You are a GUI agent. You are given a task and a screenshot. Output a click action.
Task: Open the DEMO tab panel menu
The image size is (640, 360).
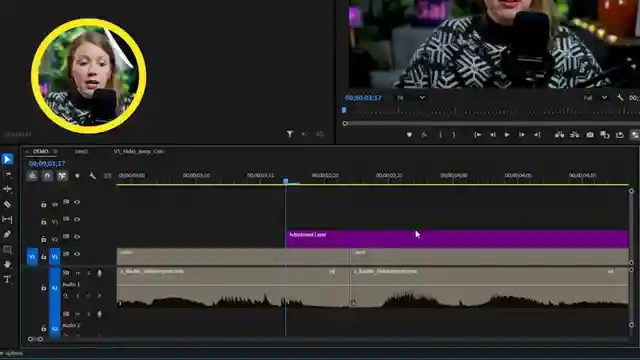pos(55,151)
